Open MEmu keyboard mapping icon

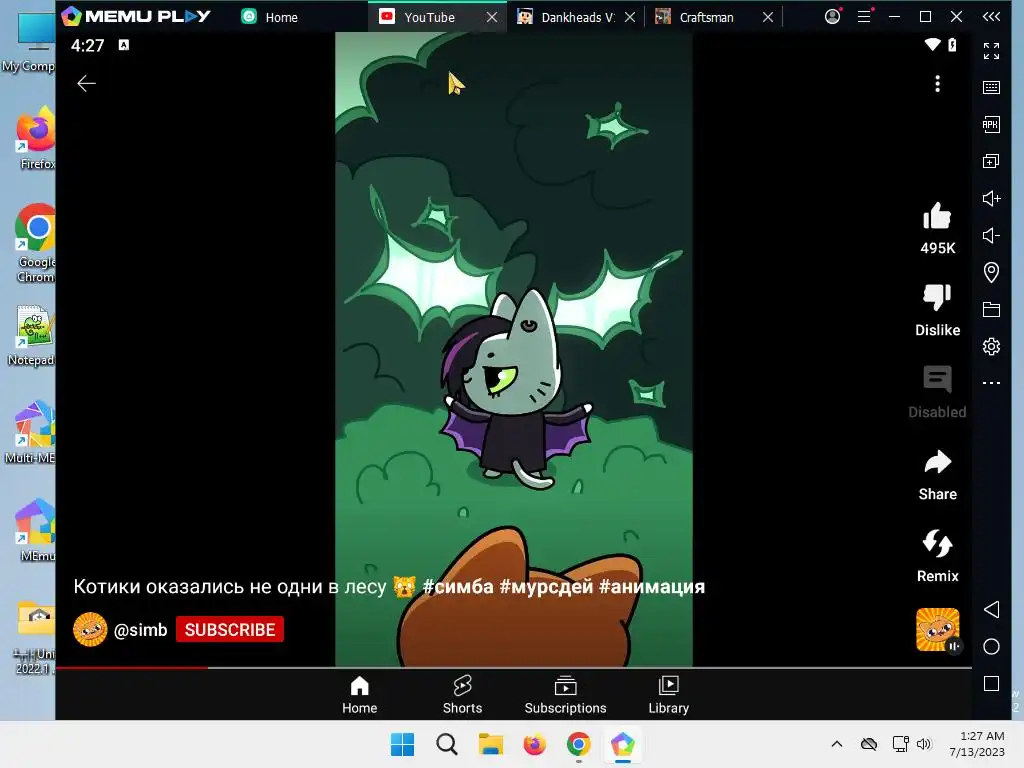coord(991,88)
